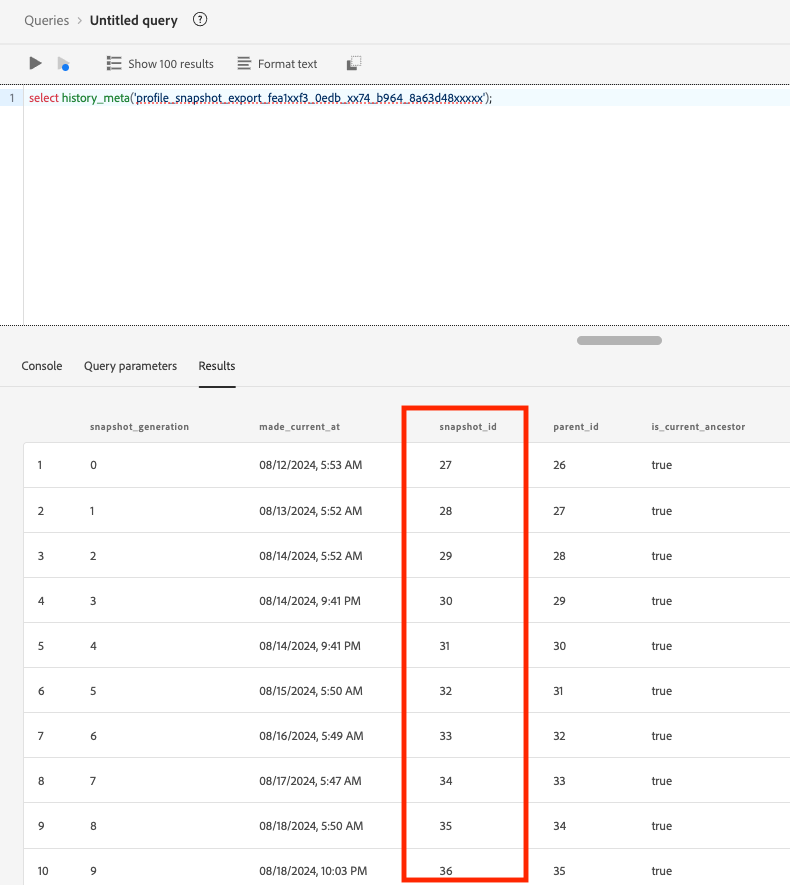This screenshot has height=885, width=790.
Task: Click inside the SQL editor line 1
Action: (x=406, y=98)
